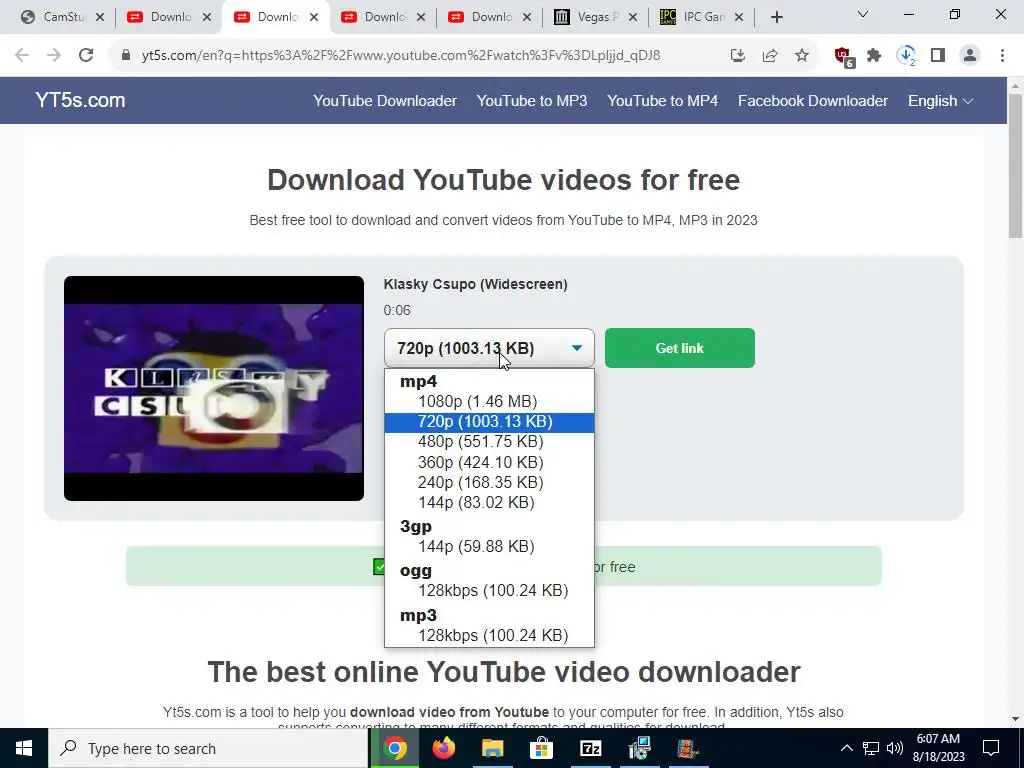Open the uBlock Origin extension icon
This screenshot has width=1024, height=768.
coord(844,56)
